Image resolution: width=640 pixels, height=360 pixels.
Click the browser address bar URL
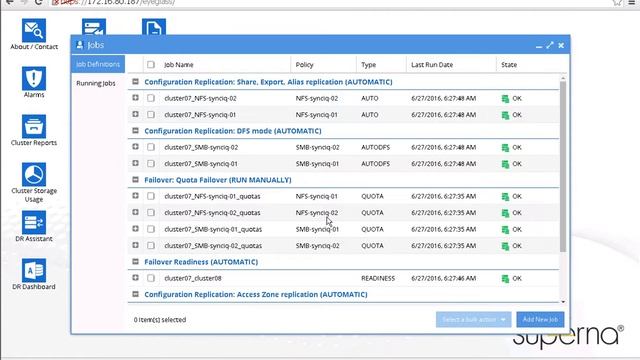tap(118, 2)
